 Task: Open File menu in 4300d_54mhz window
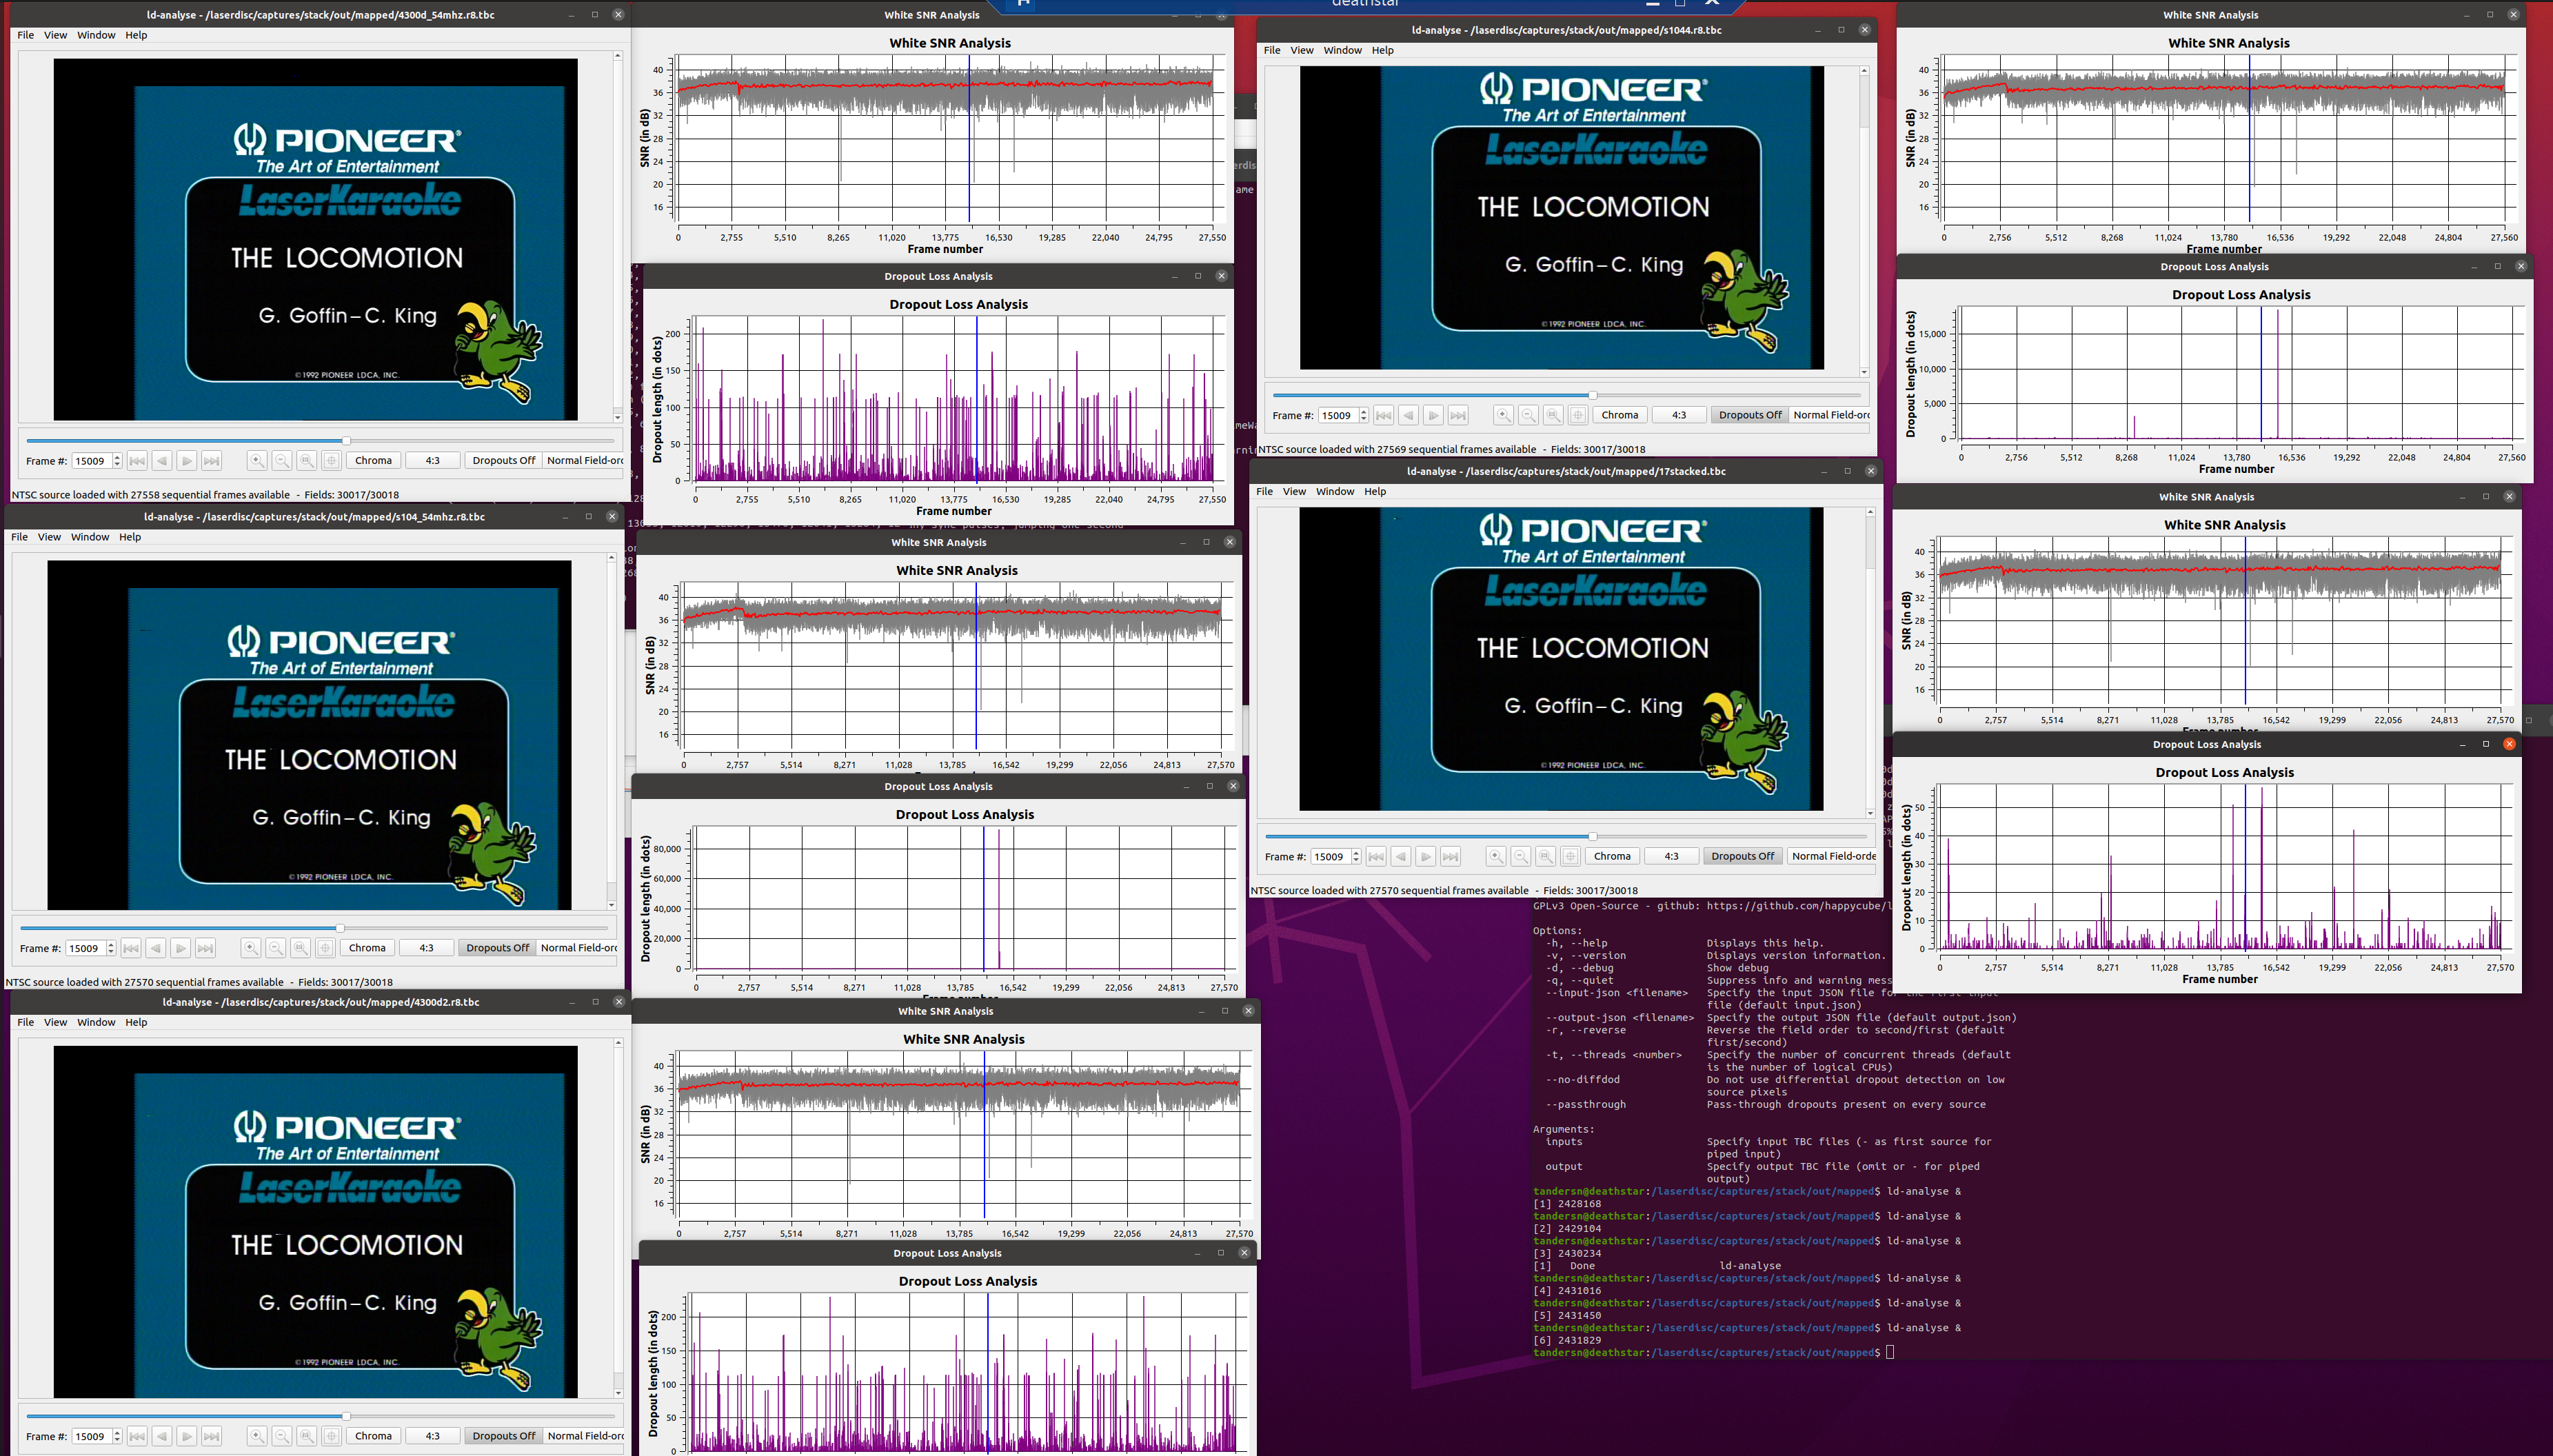26,35
